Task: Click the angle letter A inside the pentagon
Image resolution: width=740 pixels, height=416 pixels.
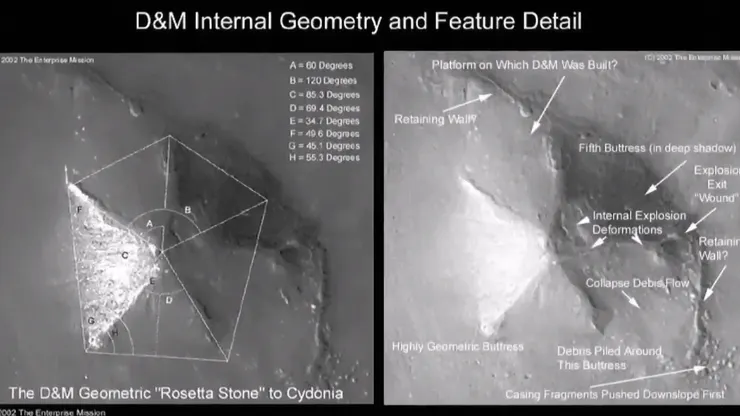Action: pos(149,224)
